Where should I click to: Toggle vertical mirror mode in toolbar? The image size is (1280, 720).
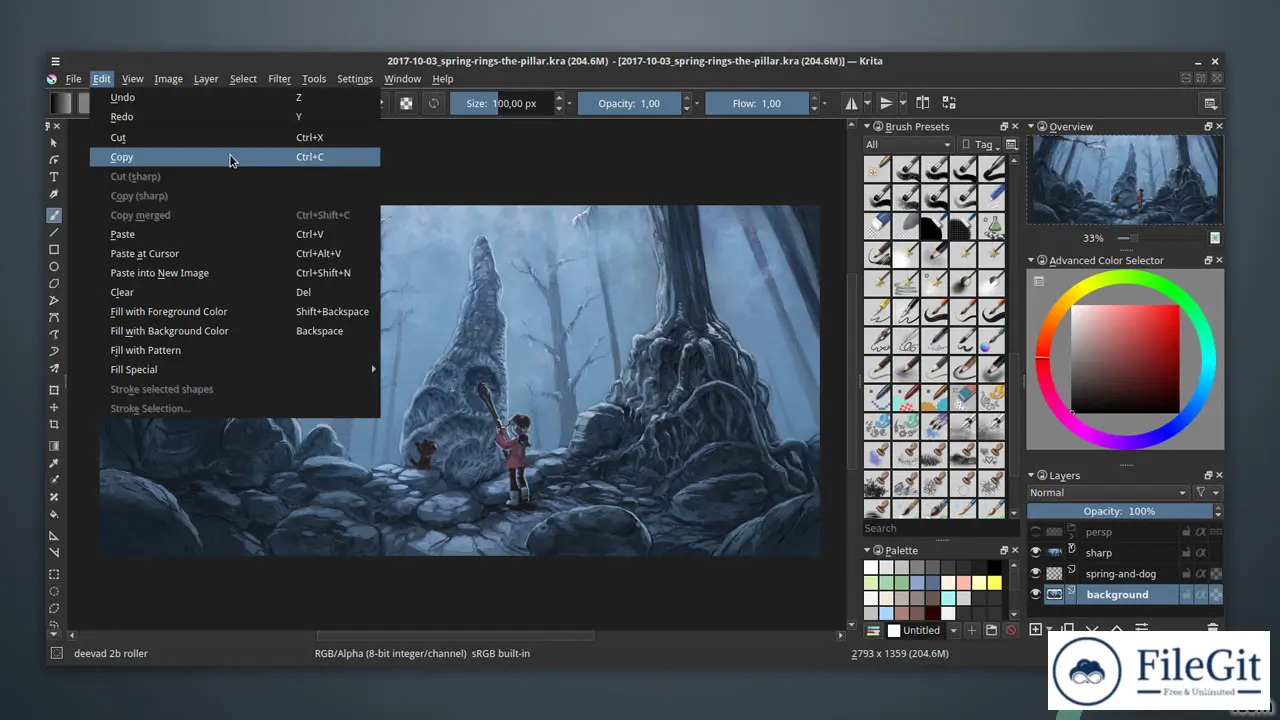click(886, 103)
